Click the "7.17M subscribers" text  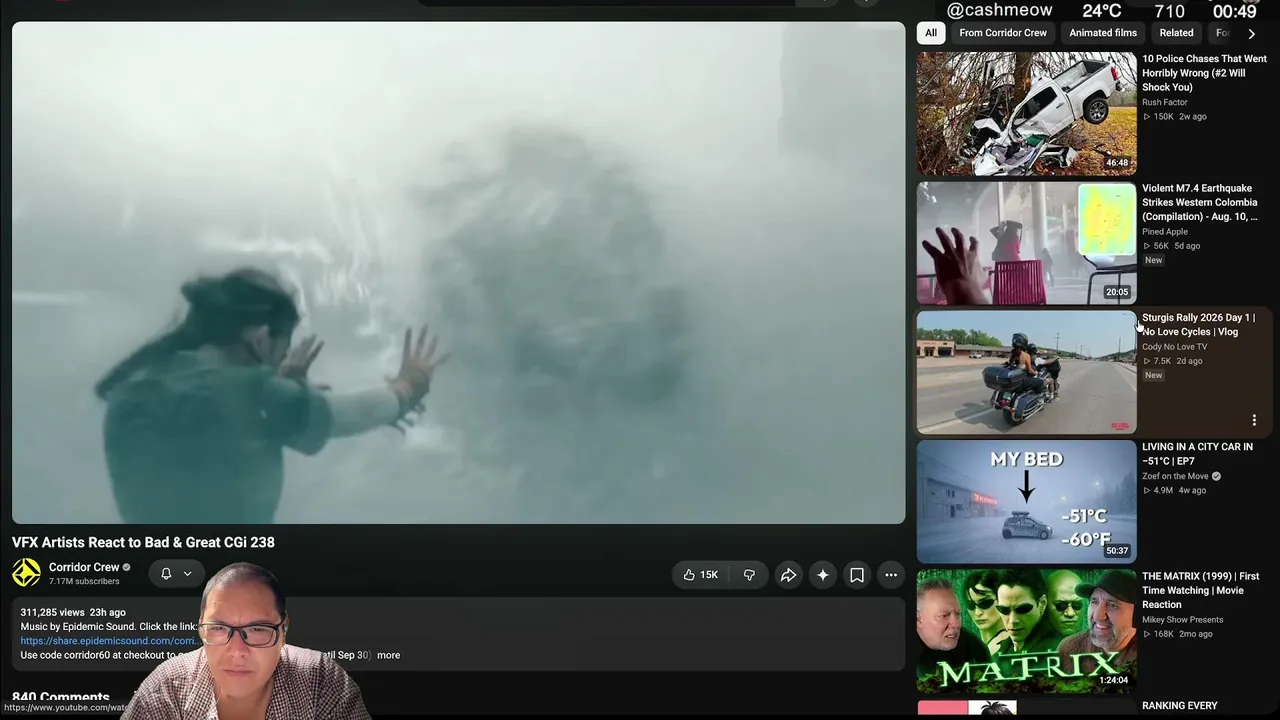pyautogui.click(x=84, y=581)
